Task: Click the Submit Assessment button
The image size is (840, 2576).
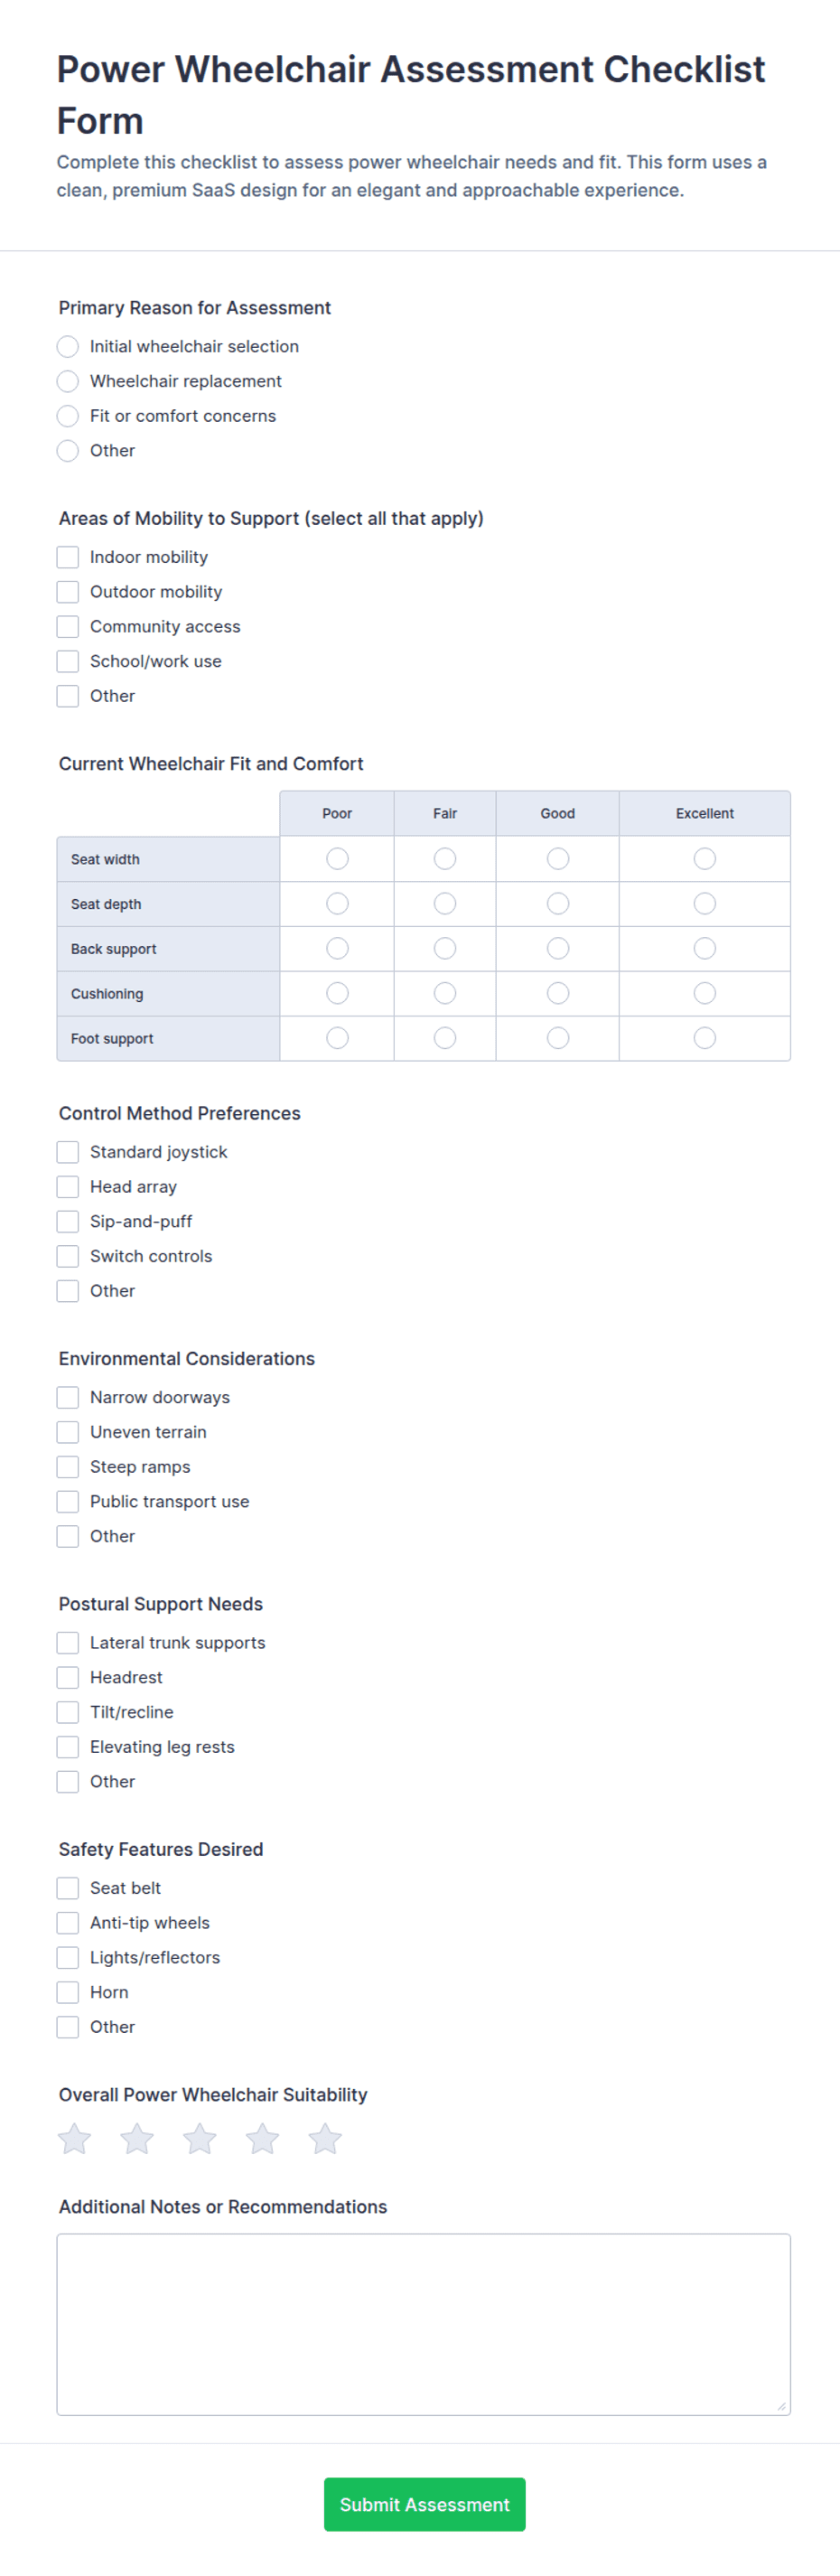Action: (x=425, y=2505)
